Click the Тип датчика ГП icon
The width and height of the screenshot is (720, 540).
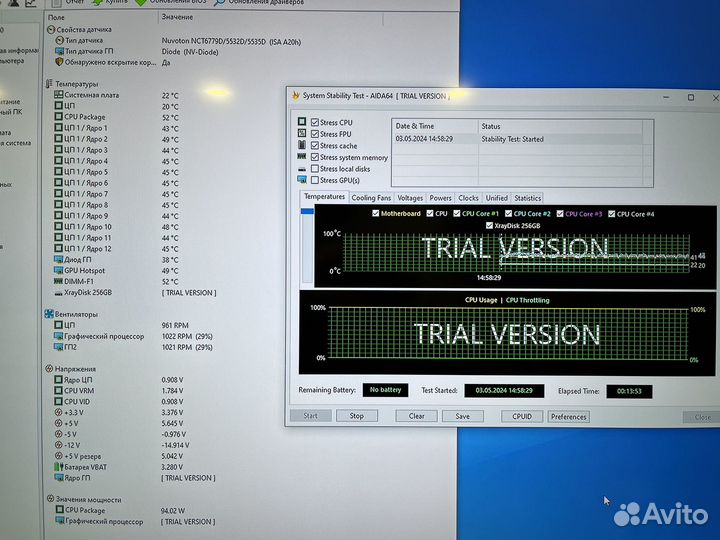tap(59, 51)
